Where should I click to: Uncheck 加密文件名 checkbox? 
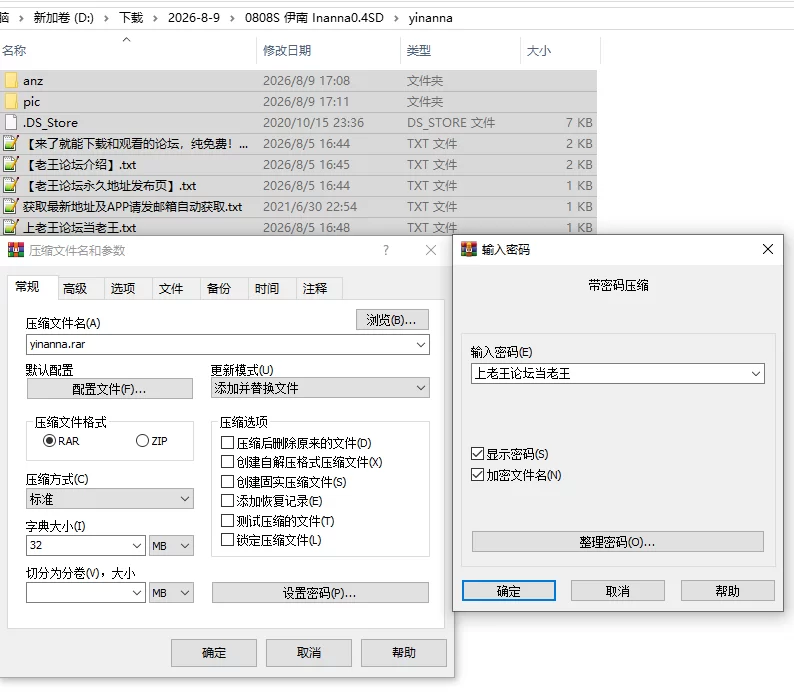click(x=478, y=475)
